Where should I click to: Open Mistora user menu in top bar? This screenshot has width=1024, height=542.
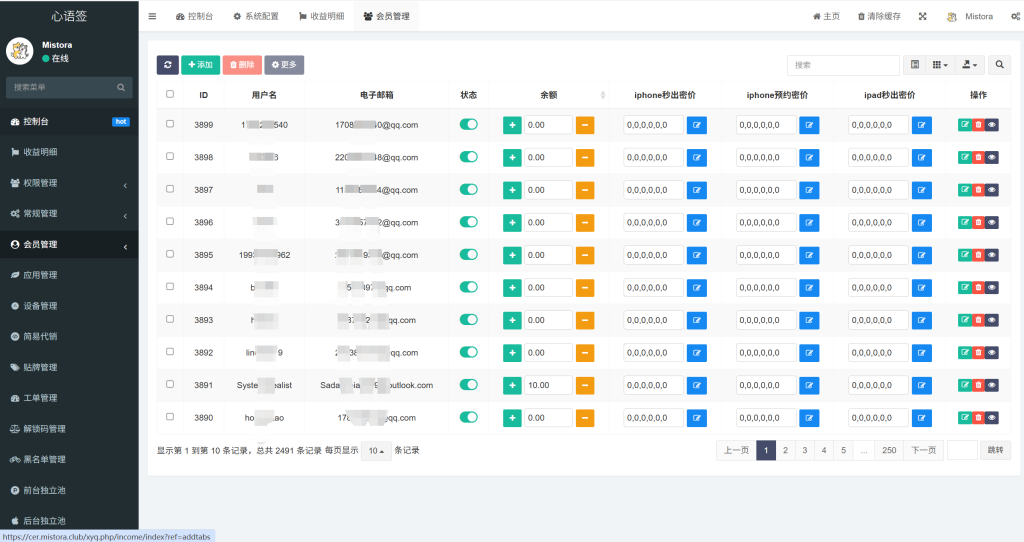click(x=970, y=16)
